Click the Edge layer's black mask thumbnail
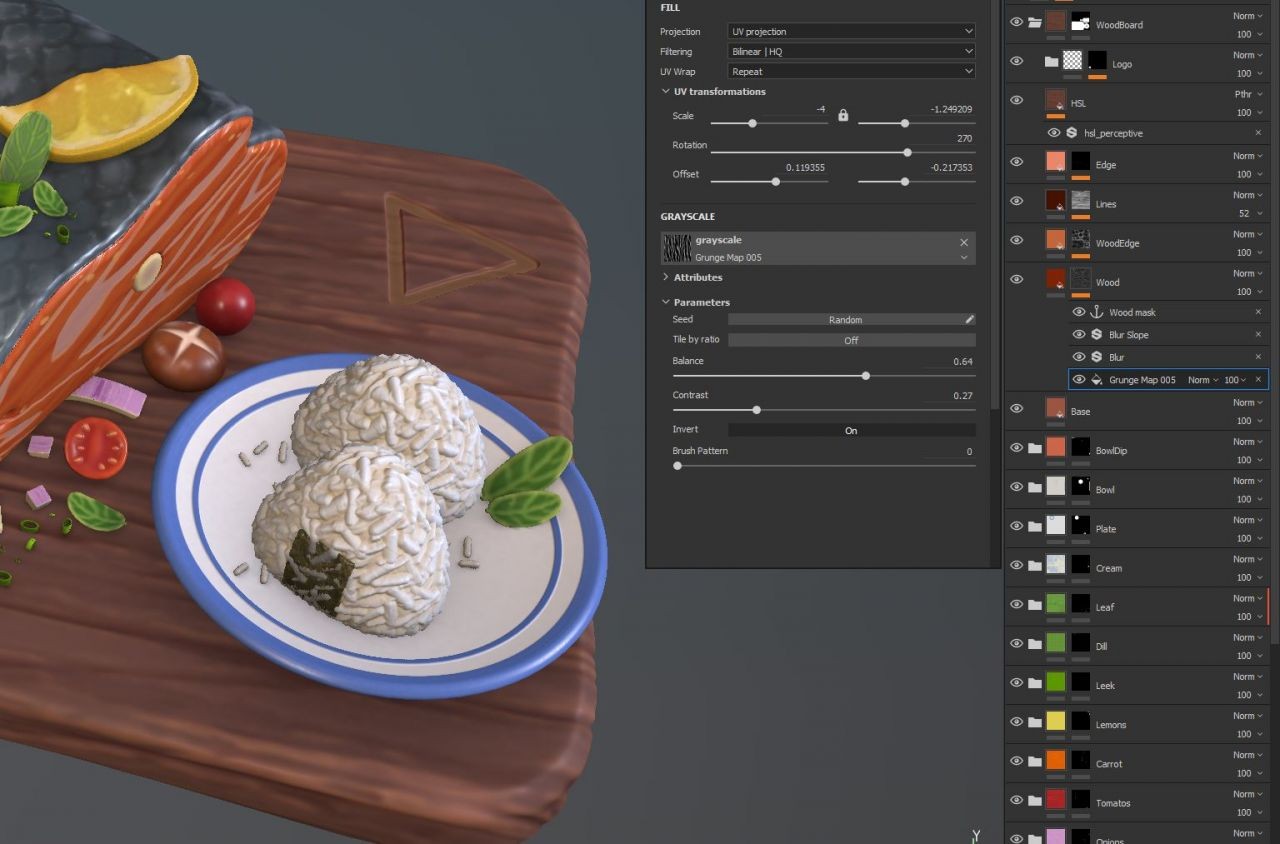The image size is (1280, 844). 1080,161
